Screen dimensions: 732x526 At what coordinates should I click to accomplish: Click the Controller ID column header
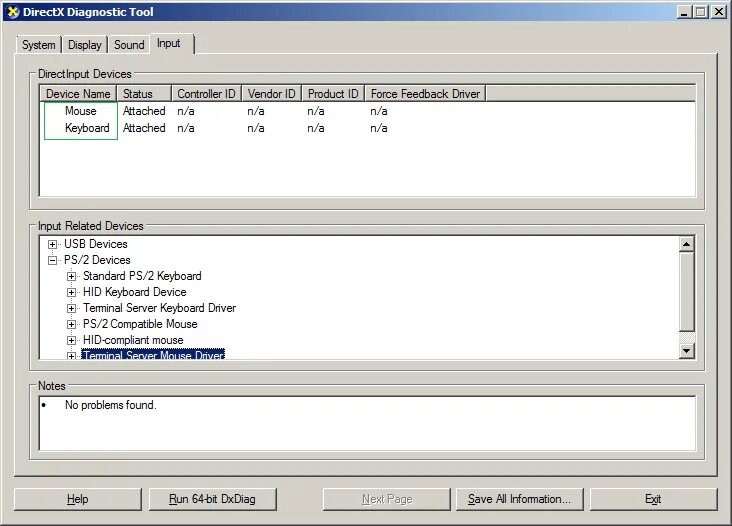(x=206, y=94)
